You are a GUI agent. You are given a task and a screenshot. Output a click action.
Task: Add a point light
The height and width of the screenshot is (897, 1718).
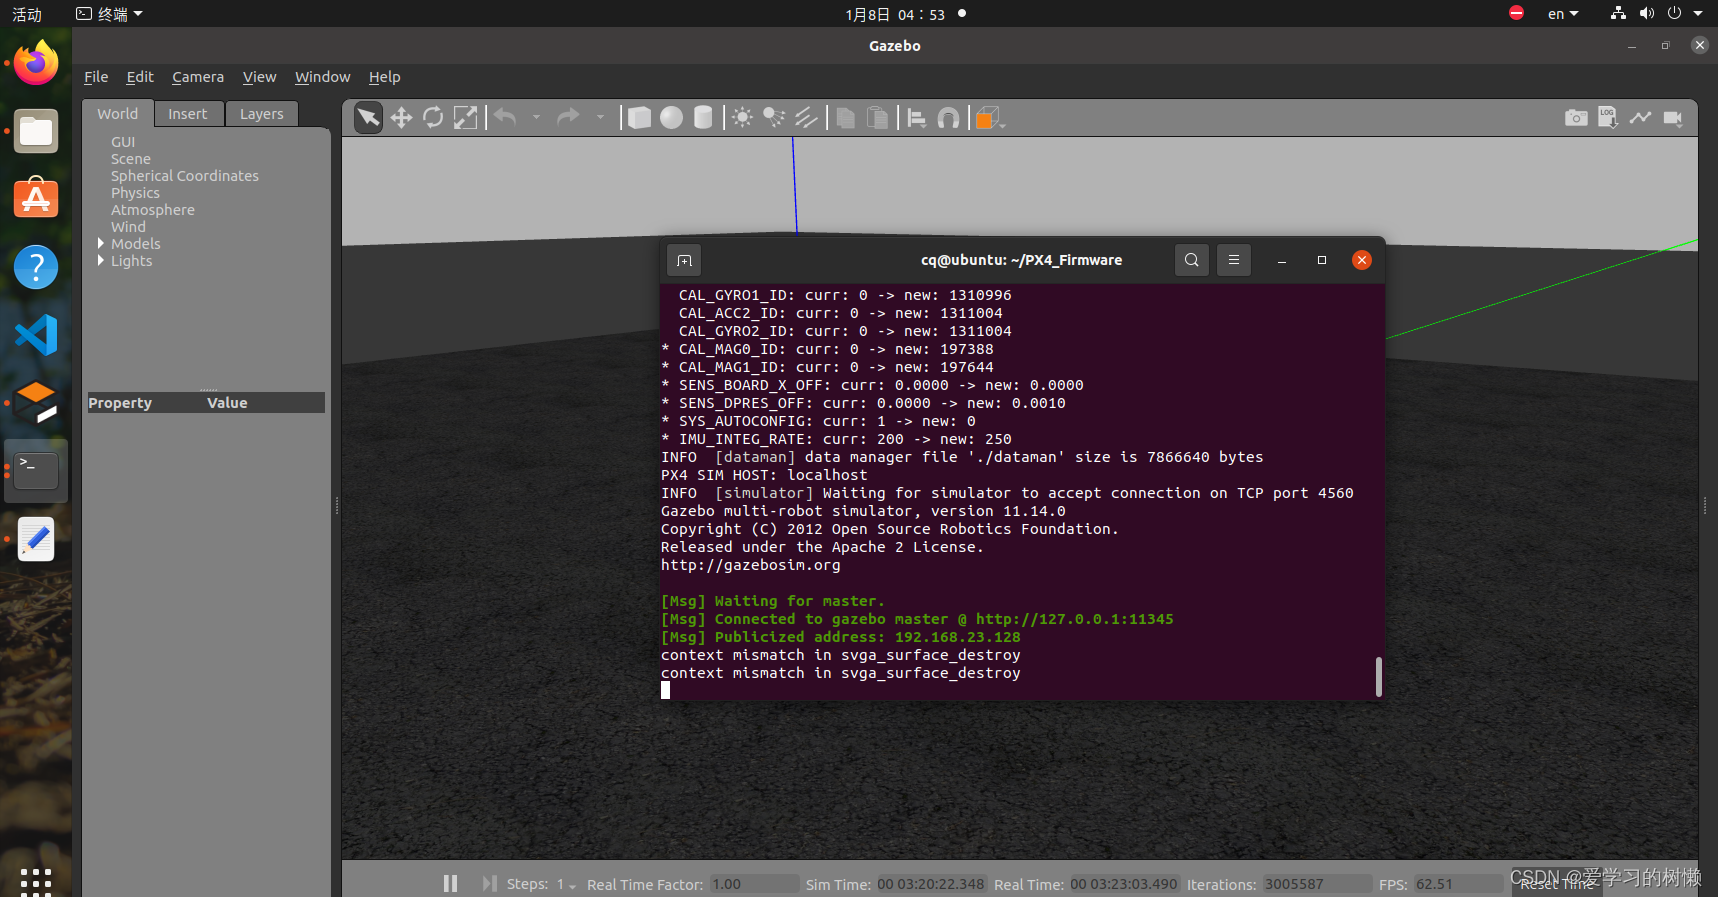742,118
